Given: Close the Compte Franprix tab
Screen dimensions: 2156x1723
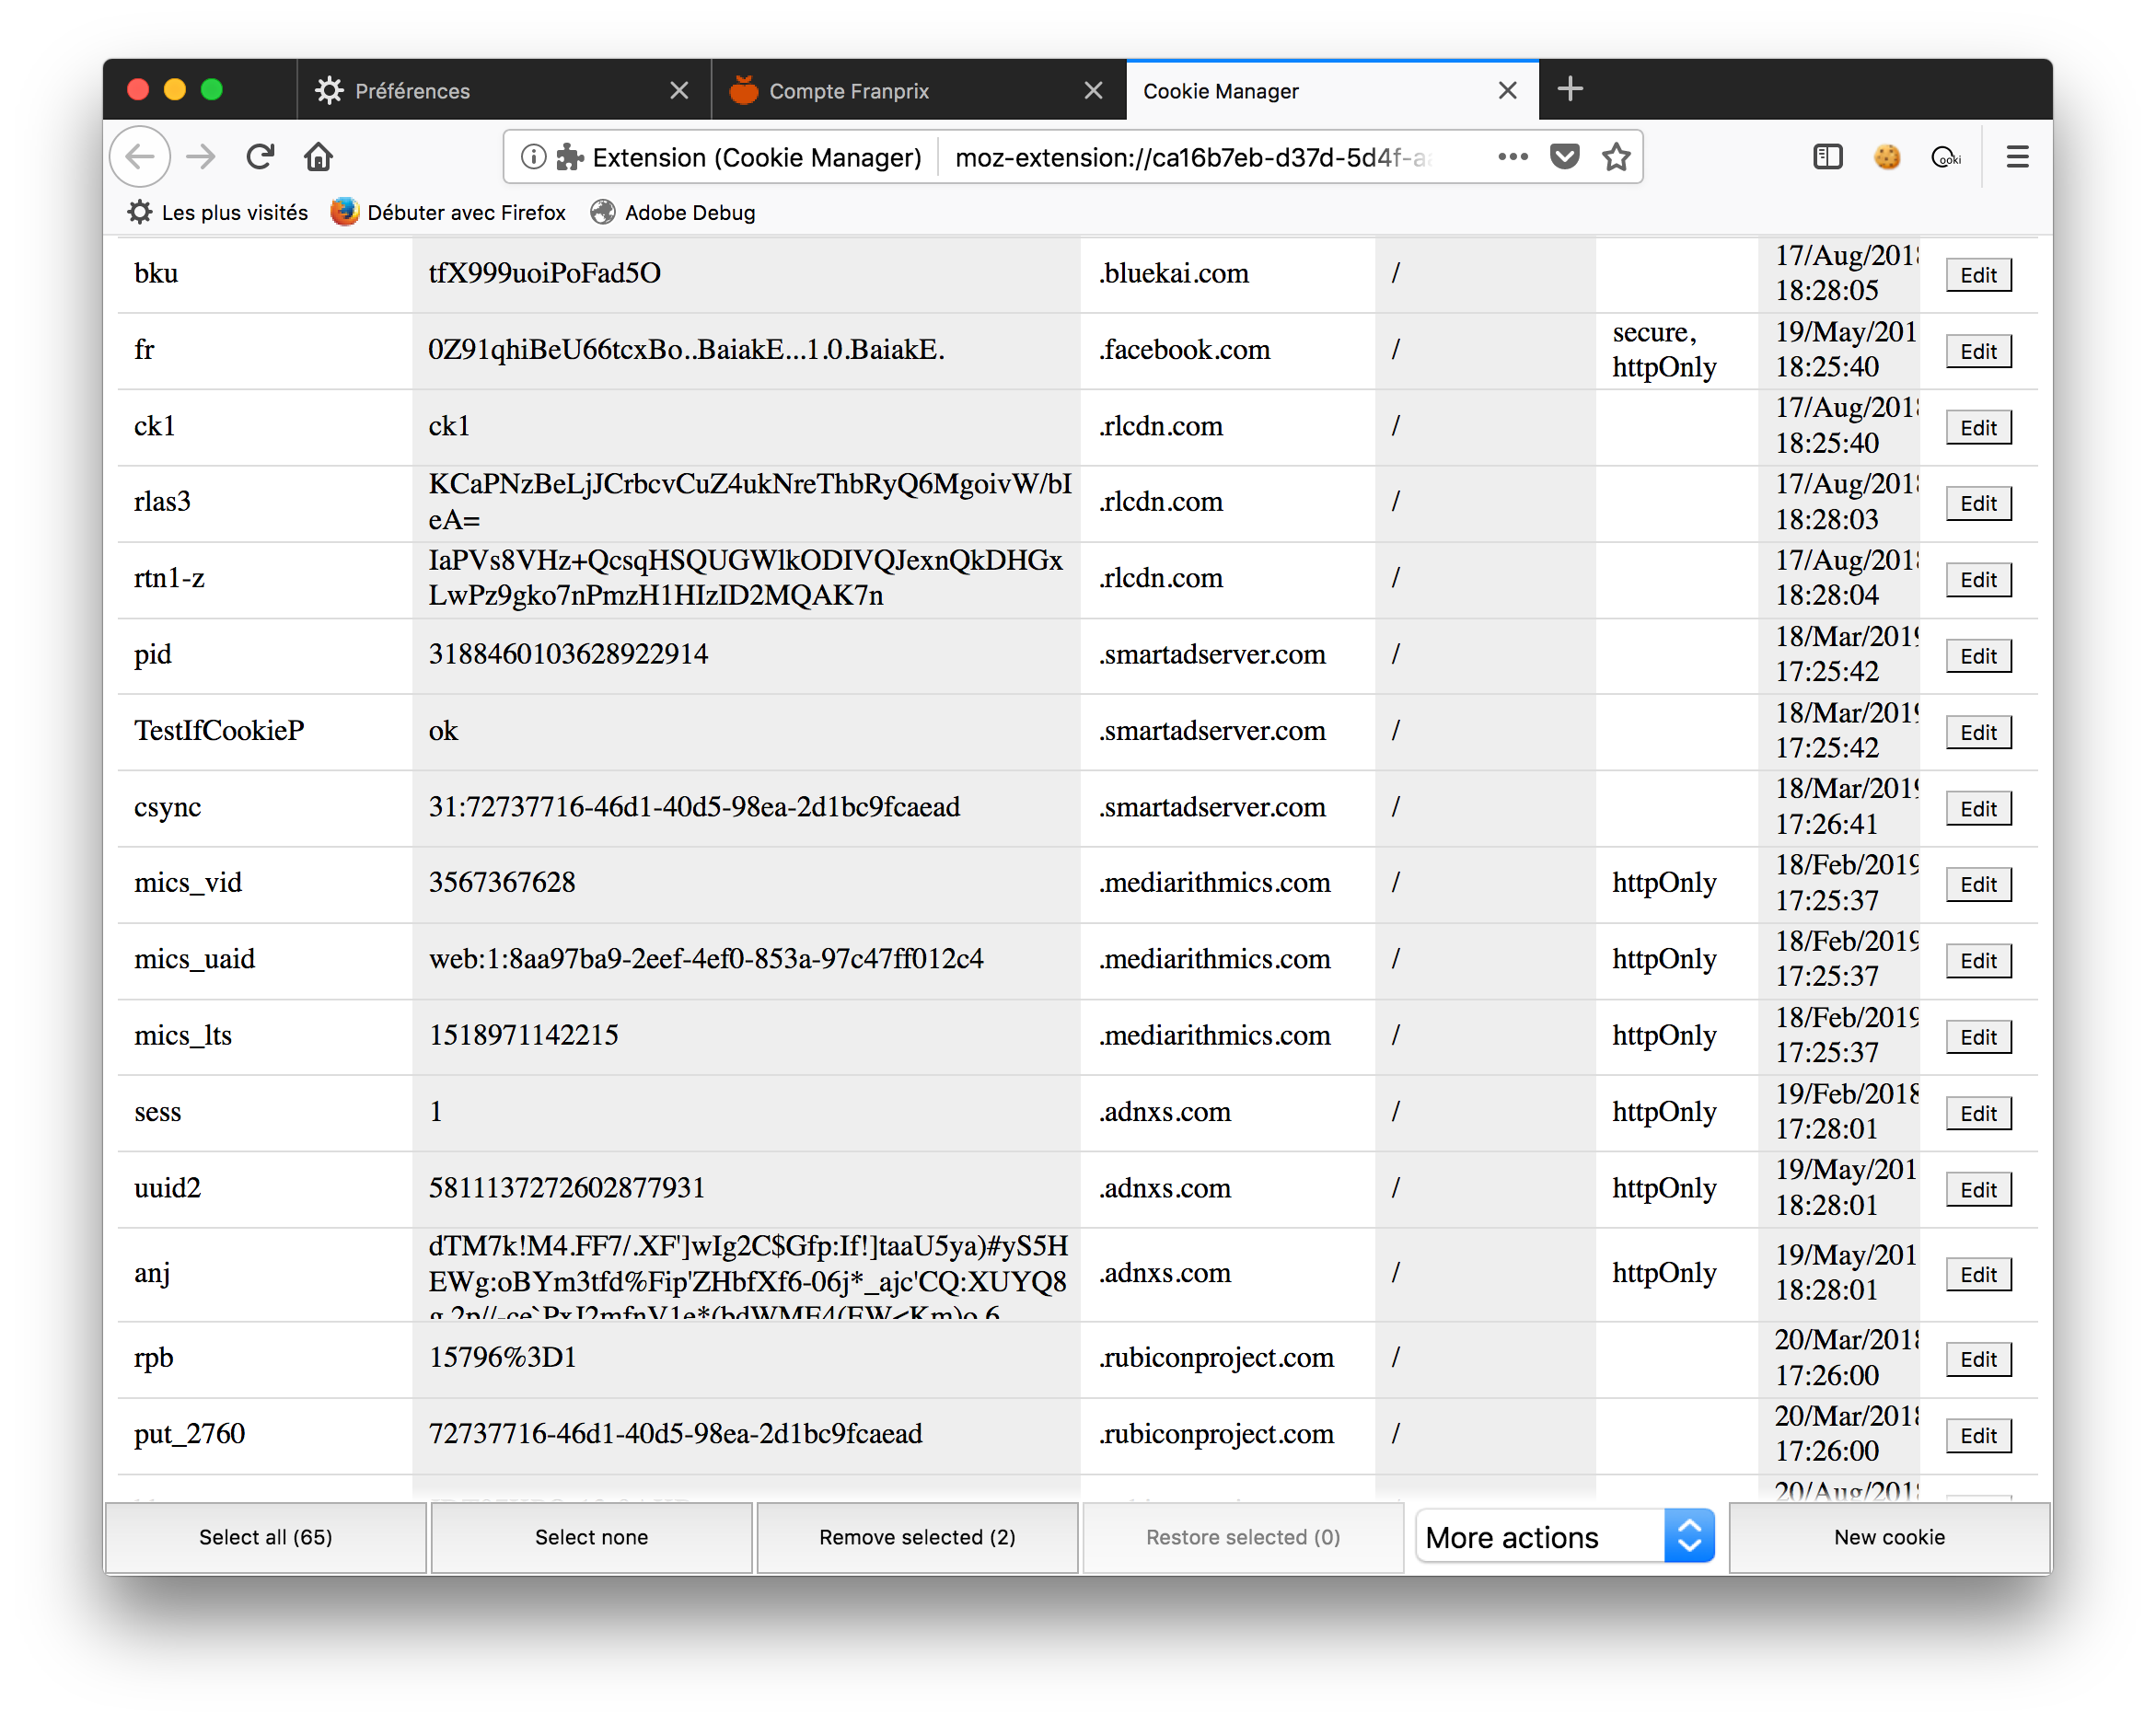Looking at the screenshot, I should click(1093, 91).
